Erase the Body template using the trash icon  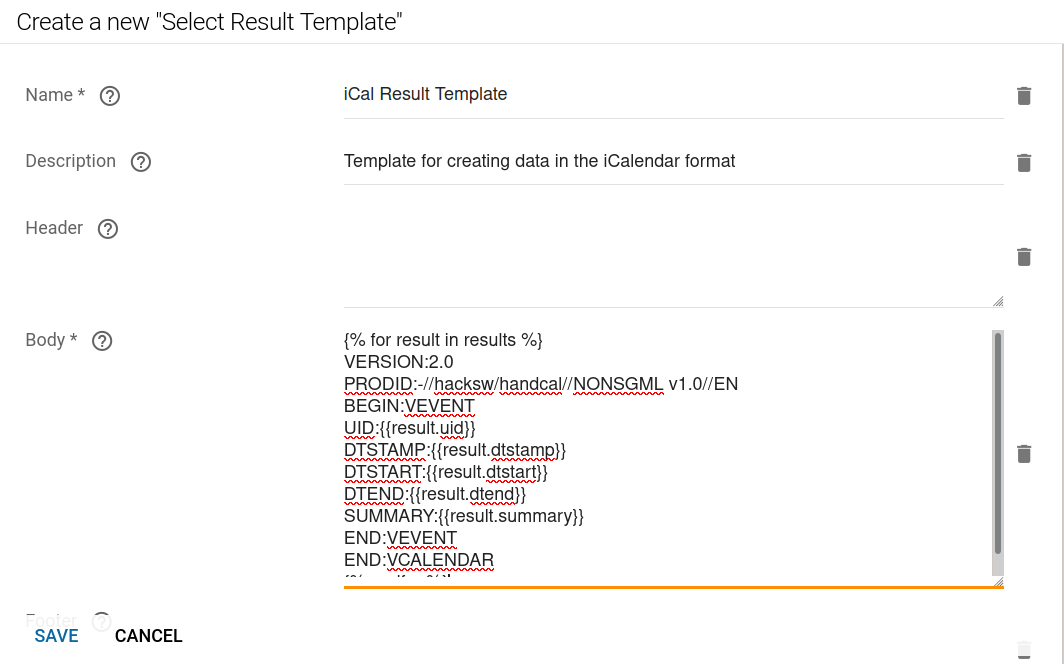click(x=1024, y=453)
